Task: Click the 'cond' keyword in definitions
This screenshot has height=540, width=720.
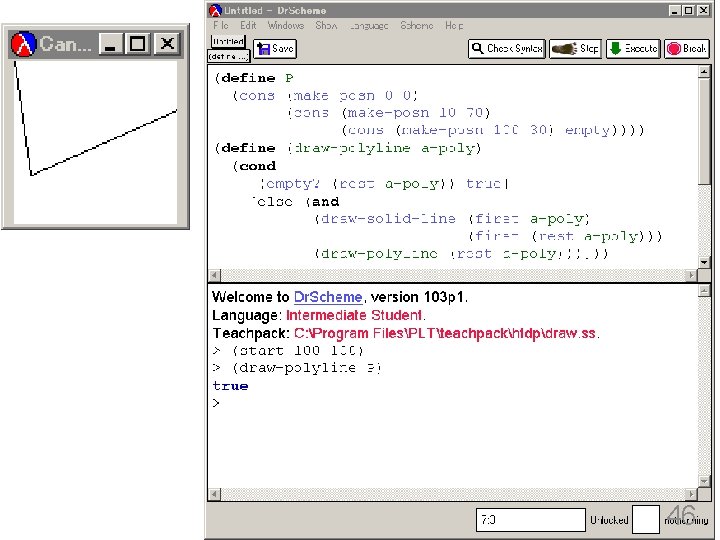Action: coord(257,166)
